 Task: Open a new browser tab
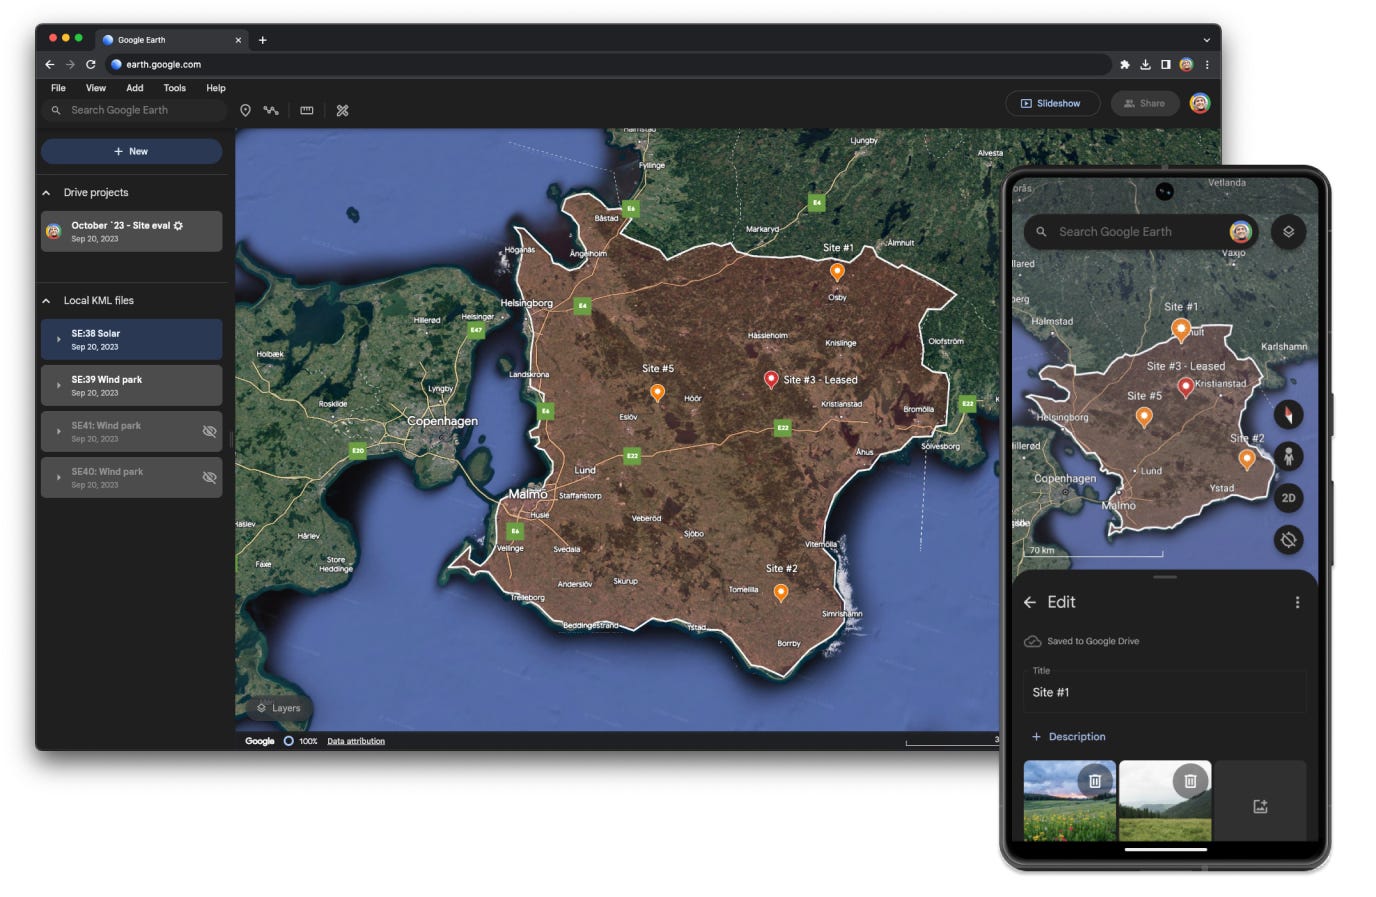pos(263,40)
